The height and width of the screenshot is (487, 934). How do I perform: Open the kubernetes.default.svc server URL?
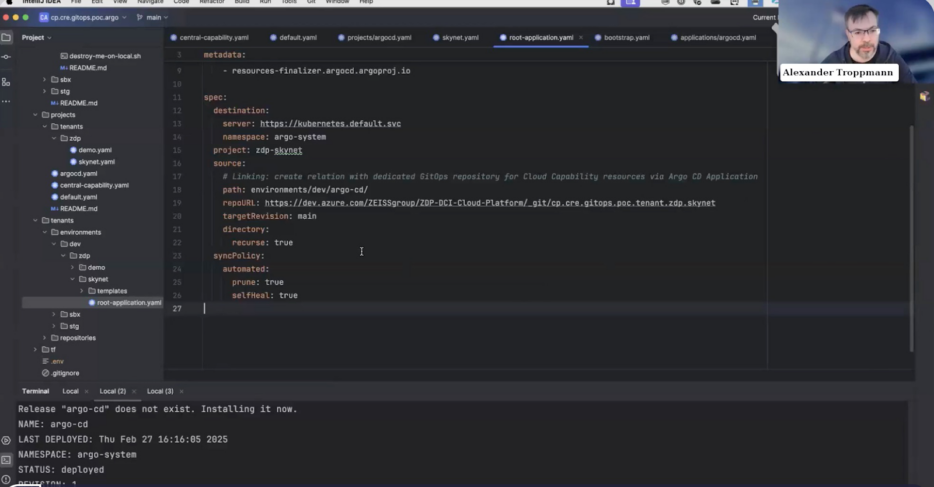tap(330, 124)
